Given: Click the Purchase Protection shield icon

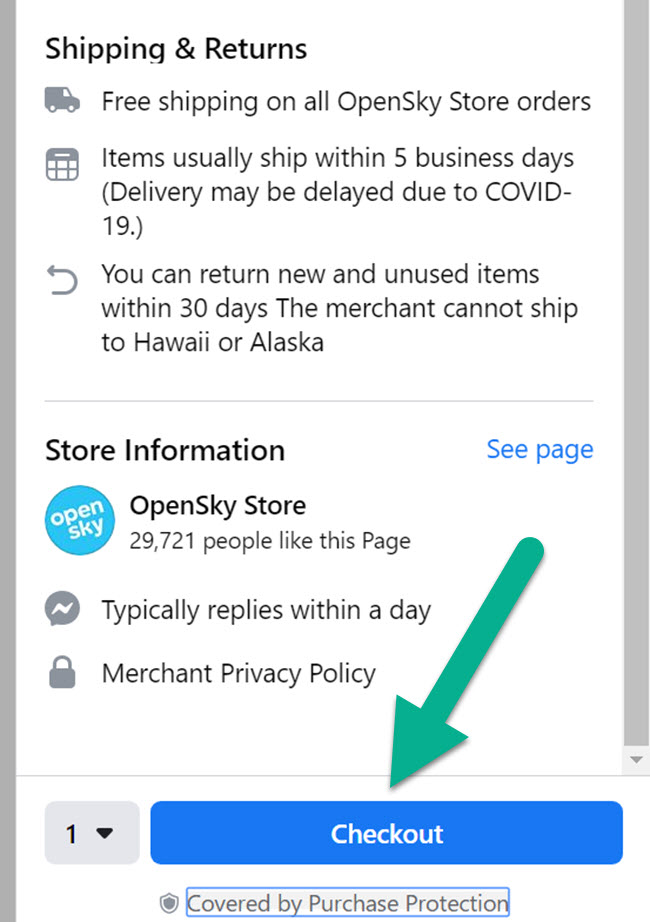Looking at the screenshot, I should pos(170,903).
